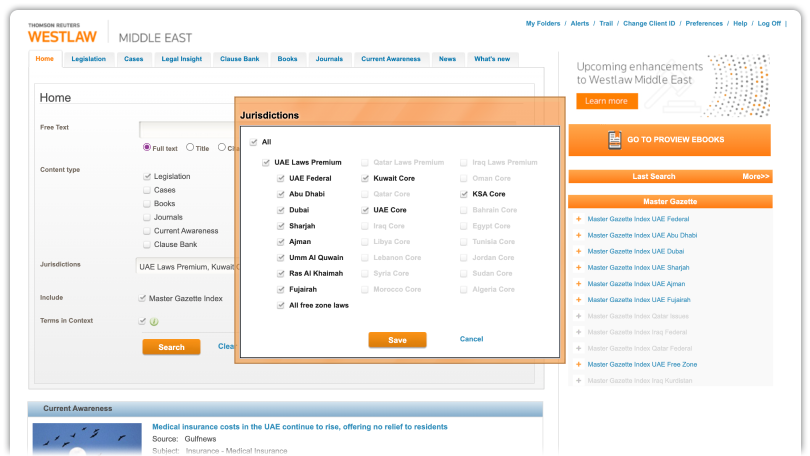This screenshot has height=456, width=810.
Task: Cancel the Jurisdictions dialog
Action: (x=471, y=339)
